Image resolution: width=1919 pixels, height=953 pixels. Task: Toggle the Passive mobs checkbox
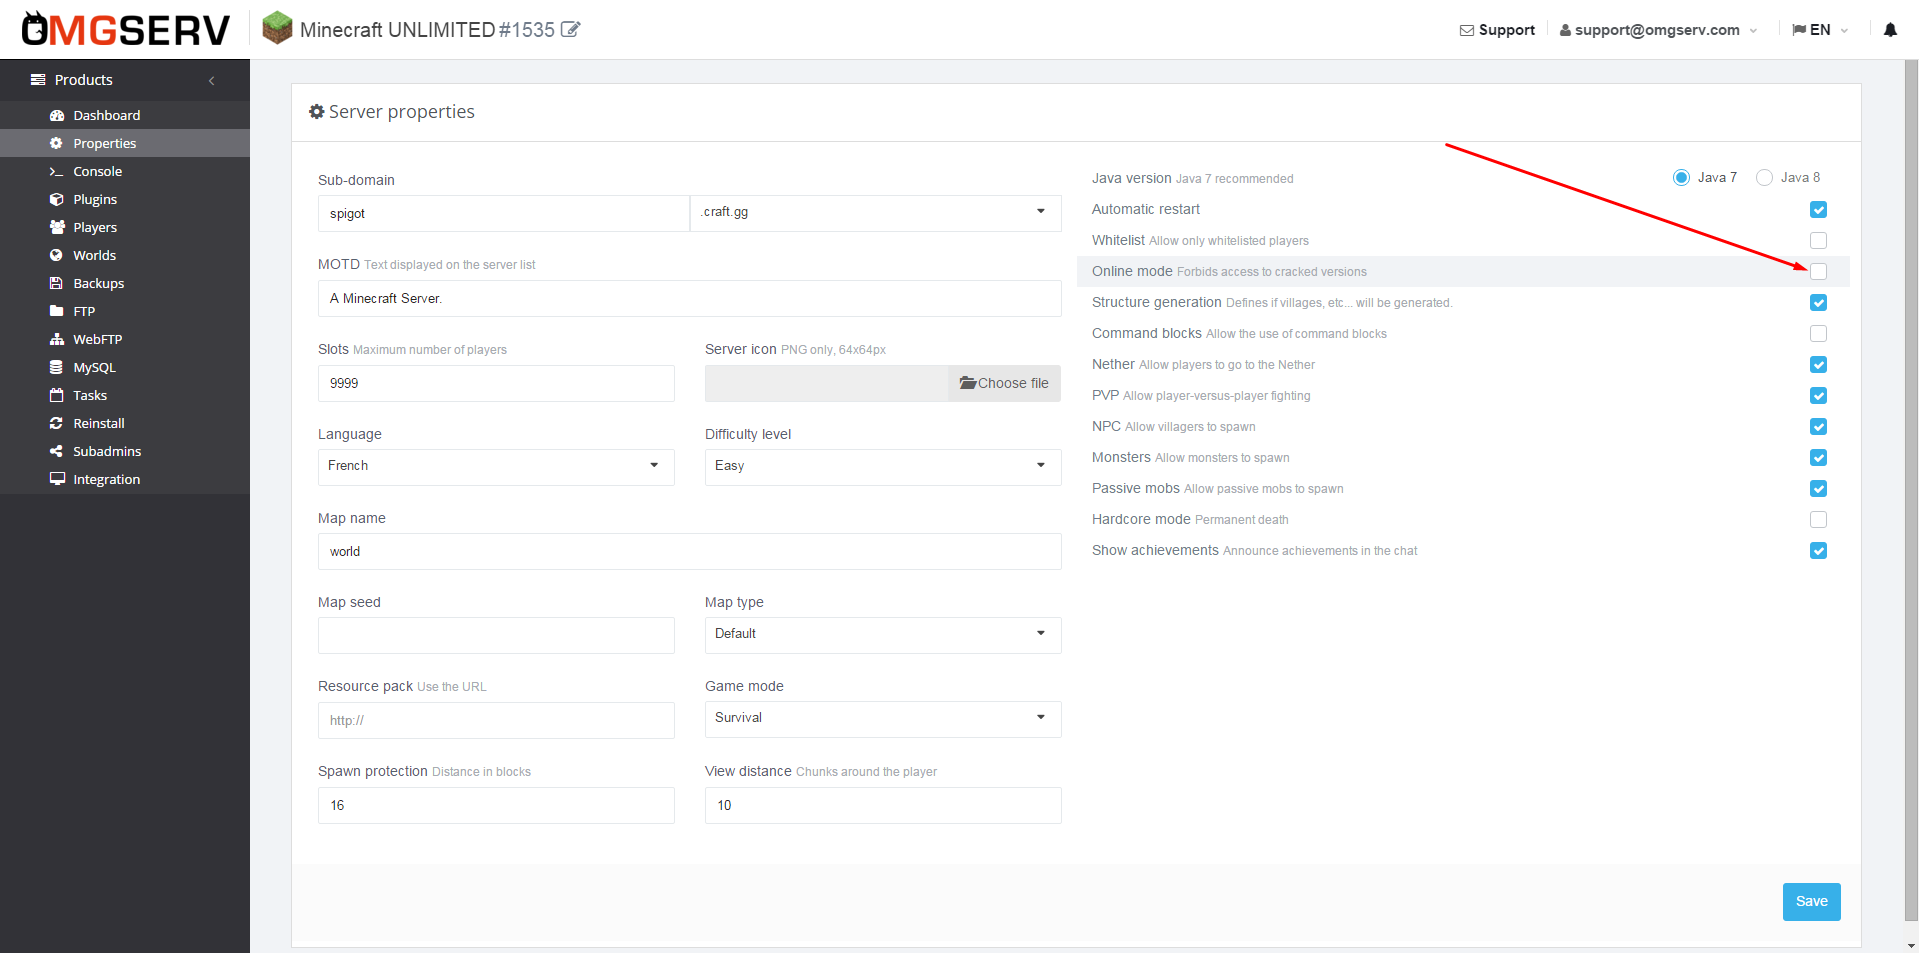(1818, 488)
